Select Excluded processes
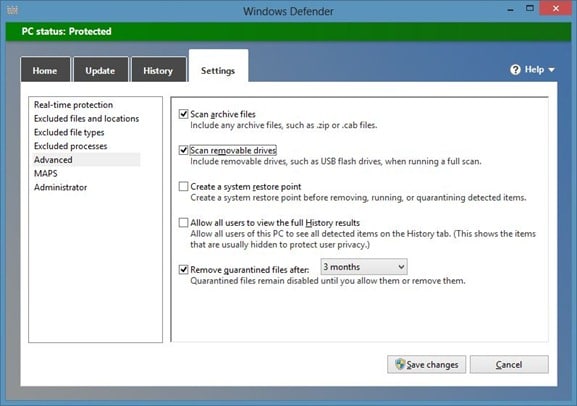 (x=71, y=146)
